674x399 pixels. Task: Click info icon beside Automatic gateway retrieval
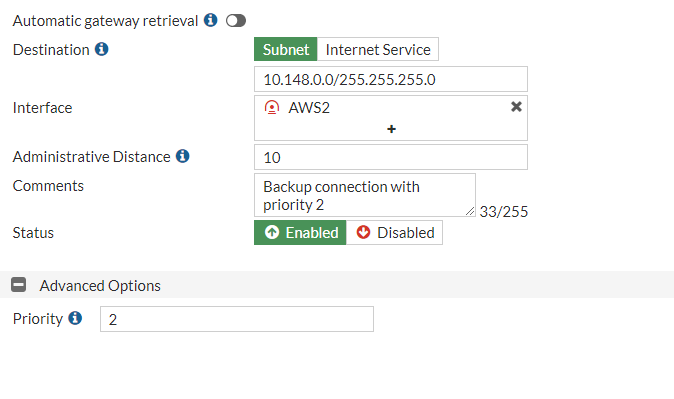pos(210,20)
